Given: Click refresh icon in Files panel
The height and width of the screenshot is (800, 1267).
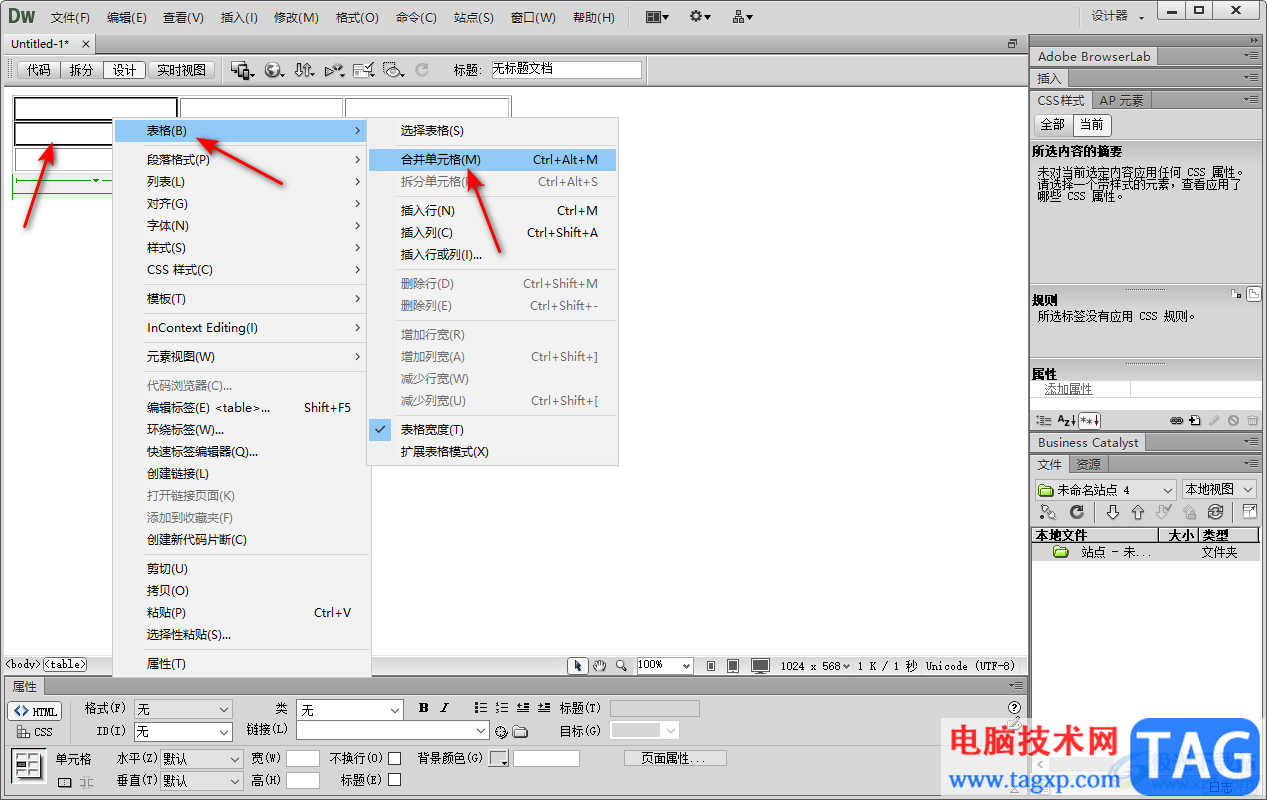Looking at the screenshot, I should [1077, 512].
